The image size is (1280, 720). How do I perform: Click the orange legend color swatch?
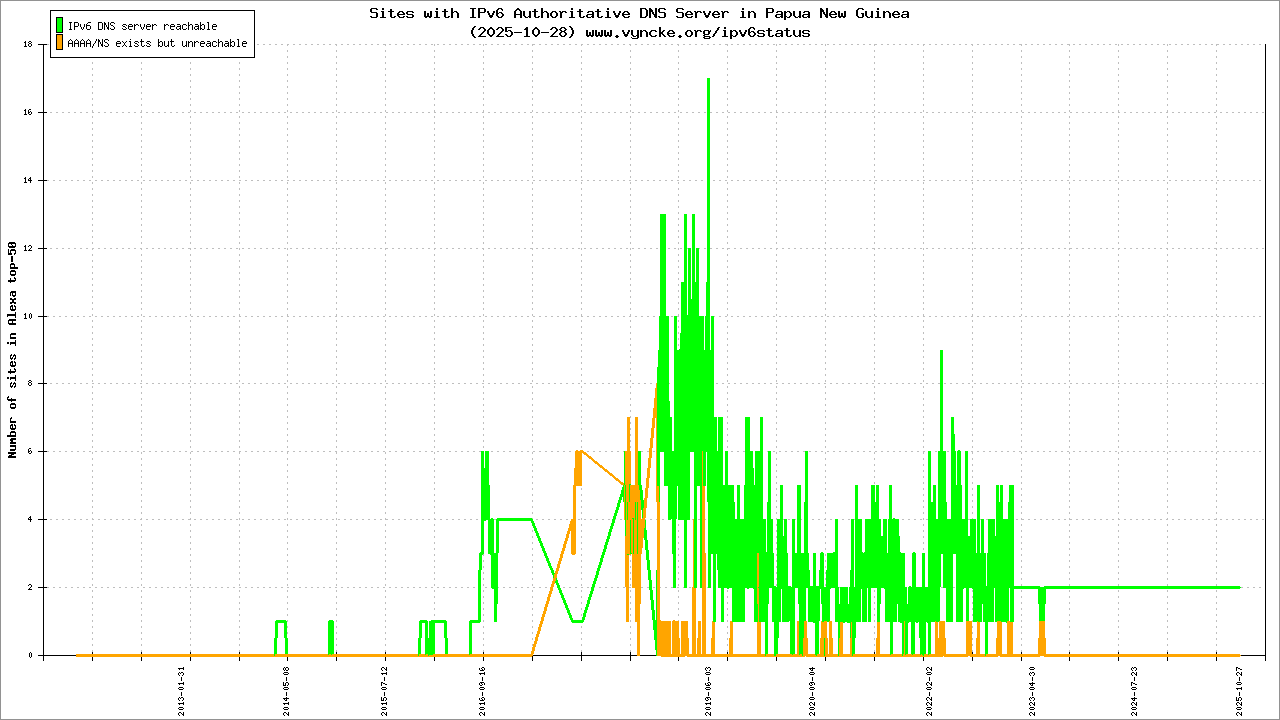[60, 43]
